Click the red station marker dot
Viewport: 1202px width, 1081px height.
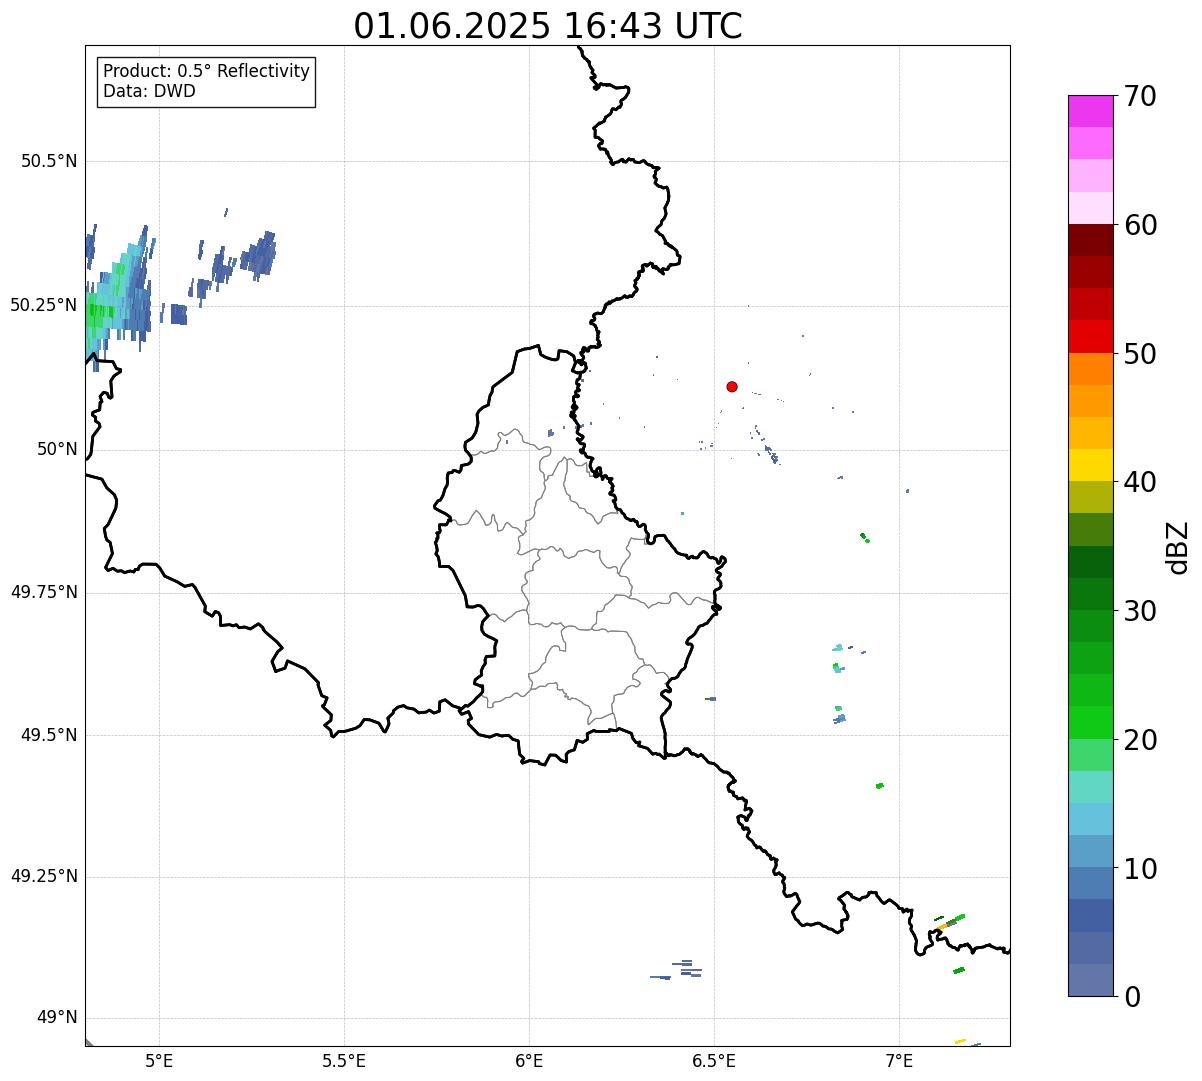click(x=732, y=386)
